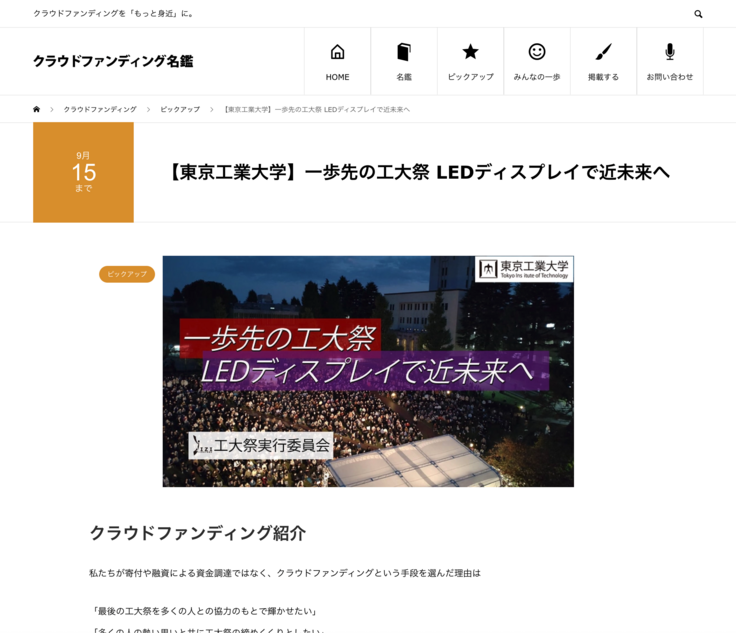Viewport: 736px width, 633px height.
Task: Click the 工大祭 LED display banner image
Action: point(368,371)
